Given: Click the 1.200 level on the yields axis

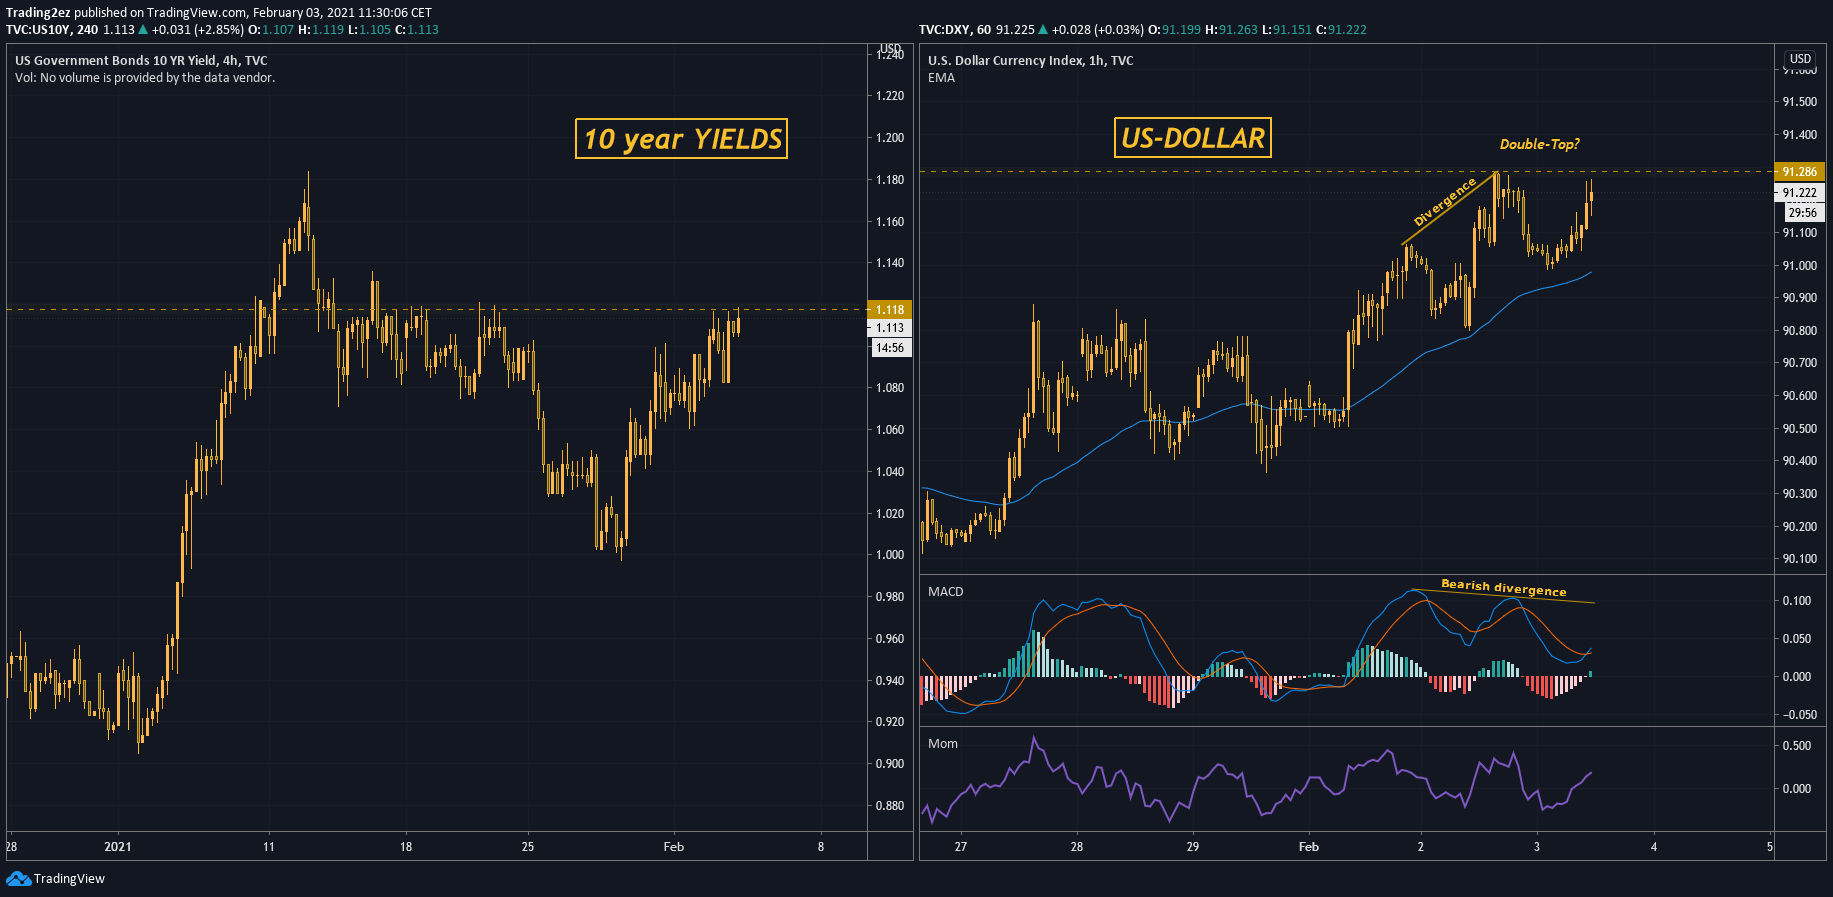Looking at the screenshot, I should tap(890, 138).
